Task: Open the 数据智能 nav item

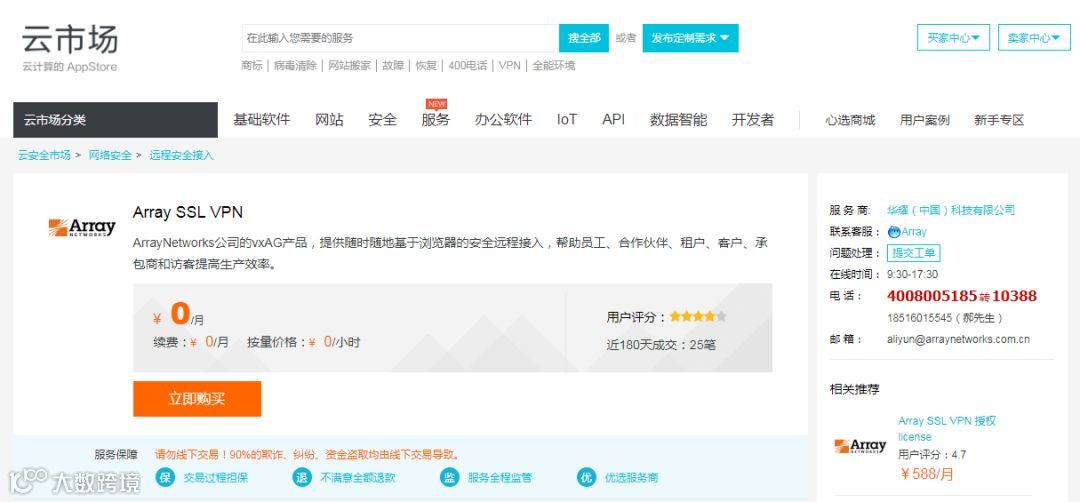Action: [678, 120]
